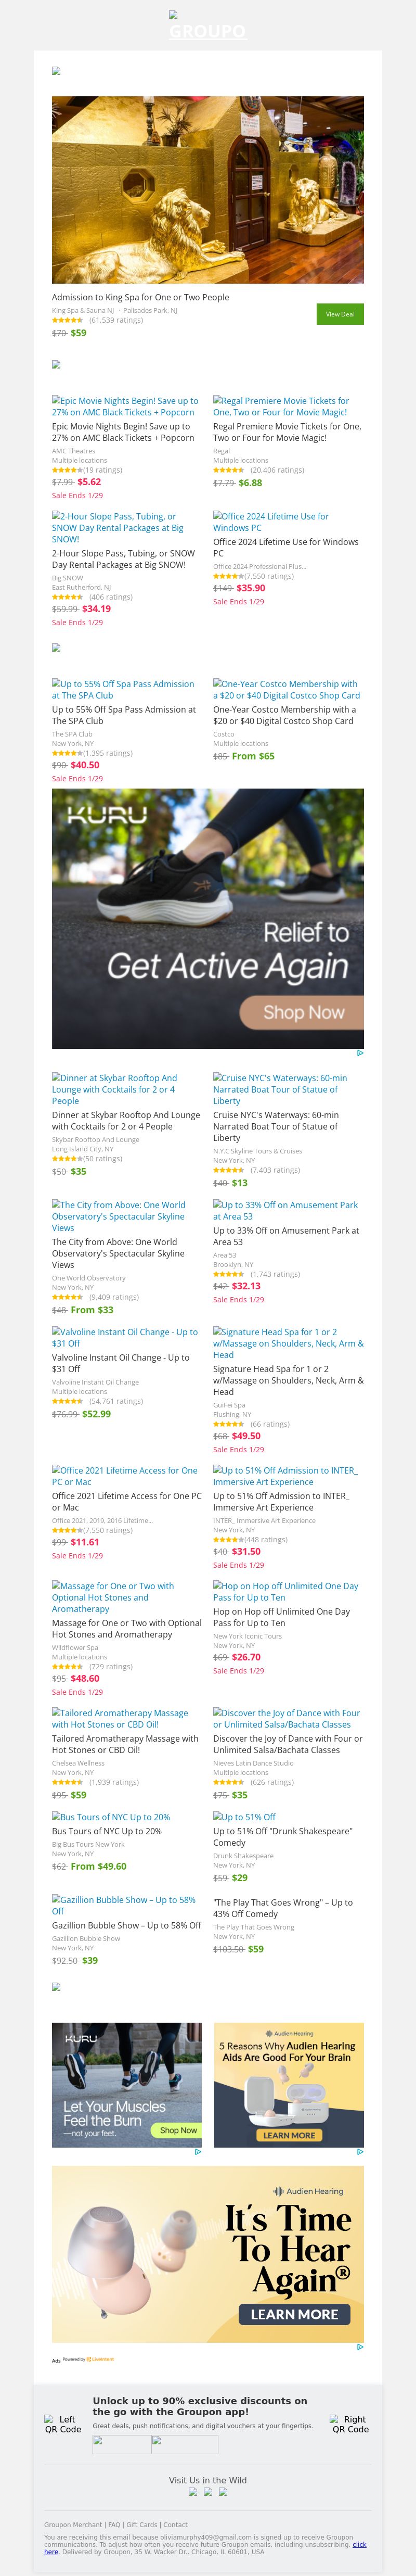Click the Right QR Code image

[350, 2424]
